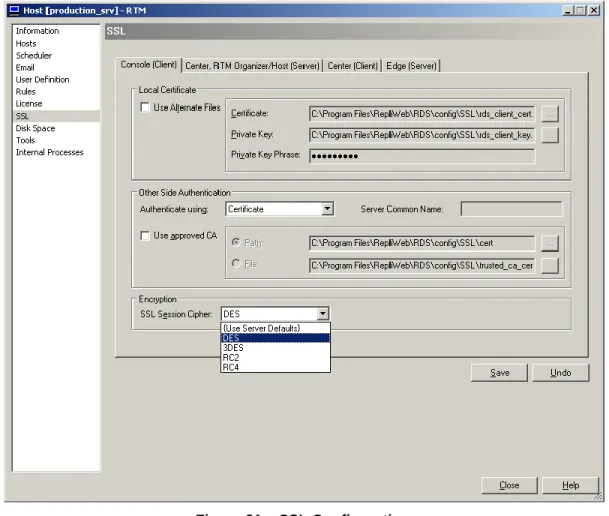Click the Certificate path field
Viewport: 609px width, 516px height.
point(422,114)
